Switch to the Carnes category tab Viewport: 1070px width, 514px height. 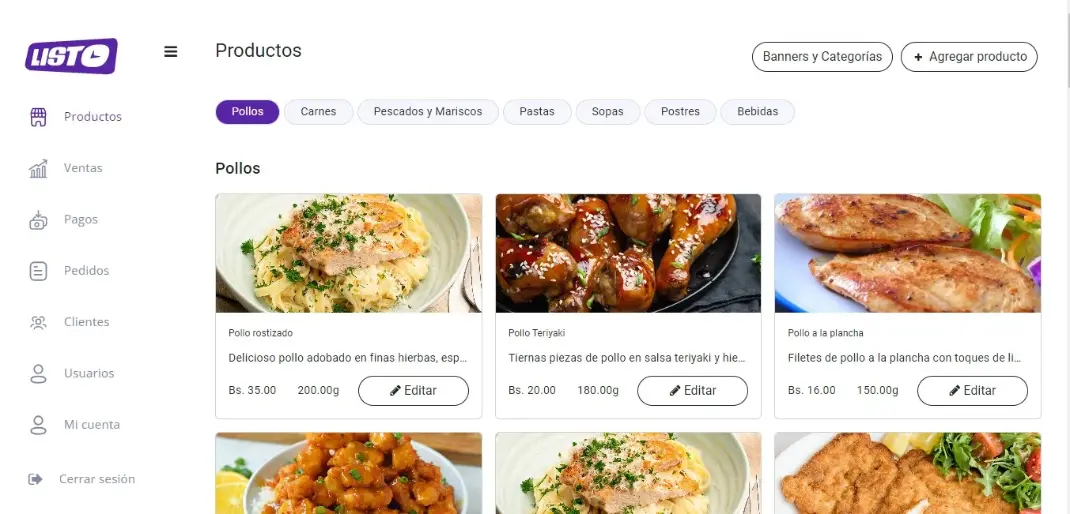pos(319,112)
